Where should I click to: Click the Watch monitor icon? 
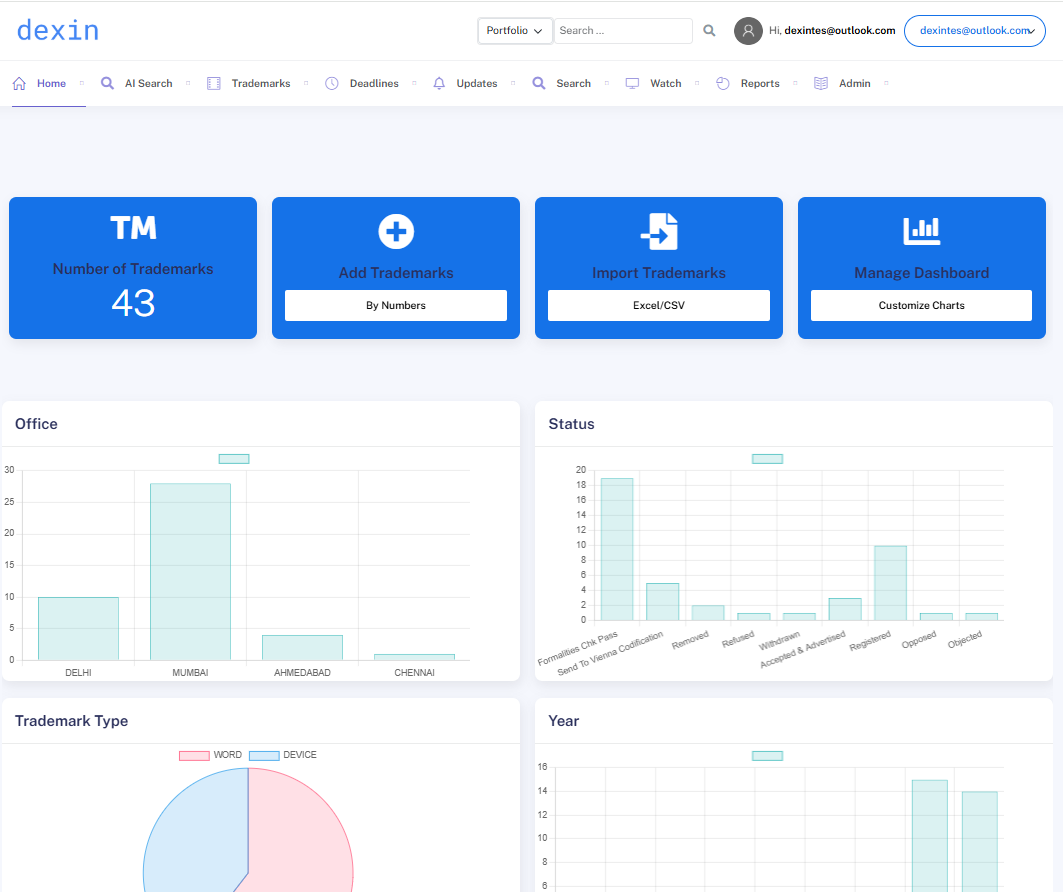pyautogui.click(x=633, y=83)
